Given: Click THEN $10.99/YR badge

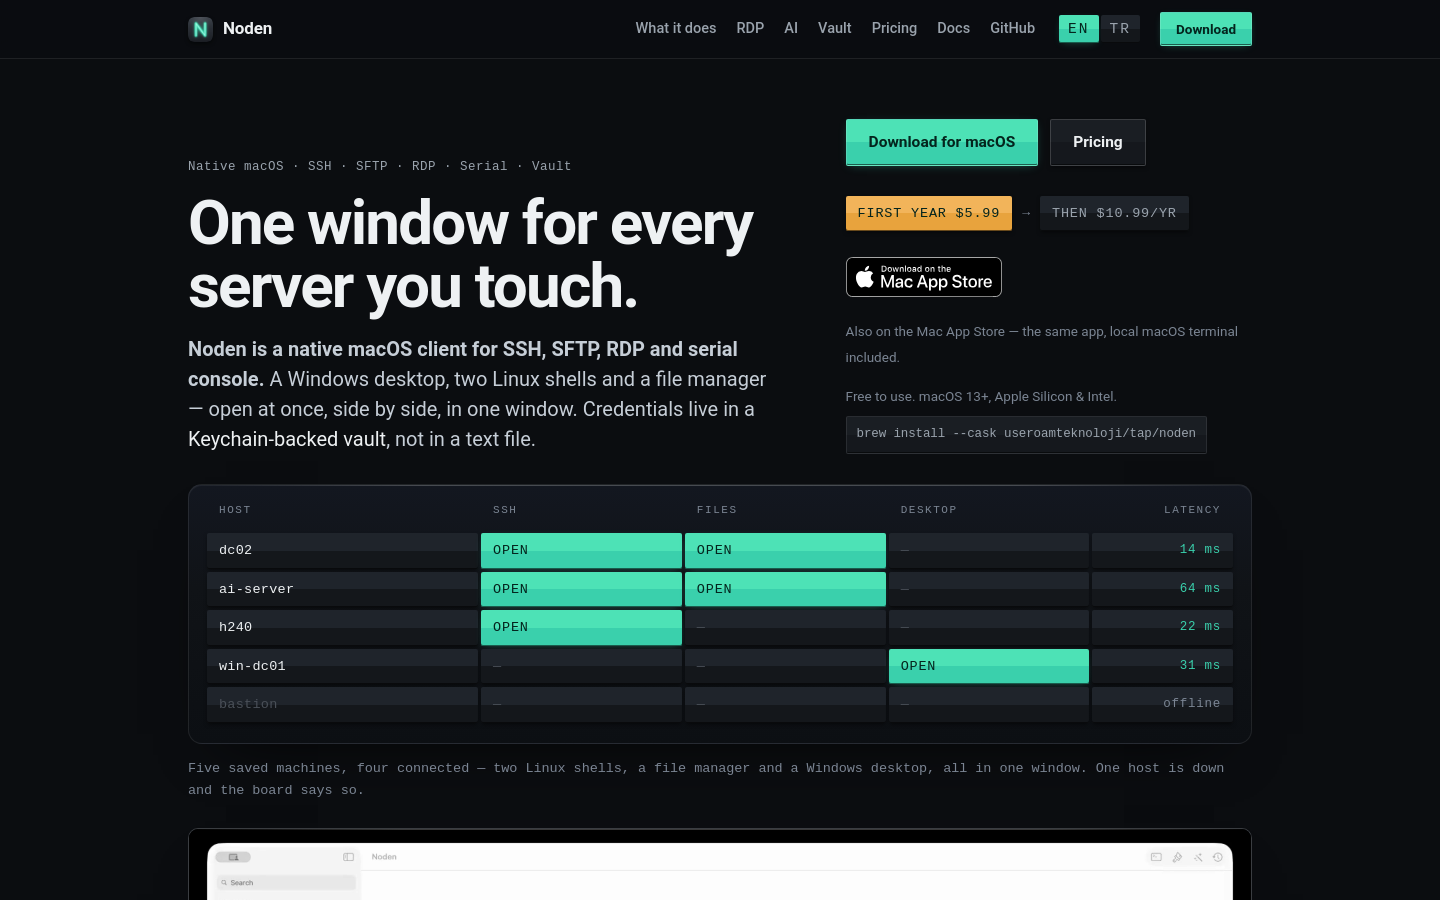Looking at the screenshot, I should coord(1114,213).
